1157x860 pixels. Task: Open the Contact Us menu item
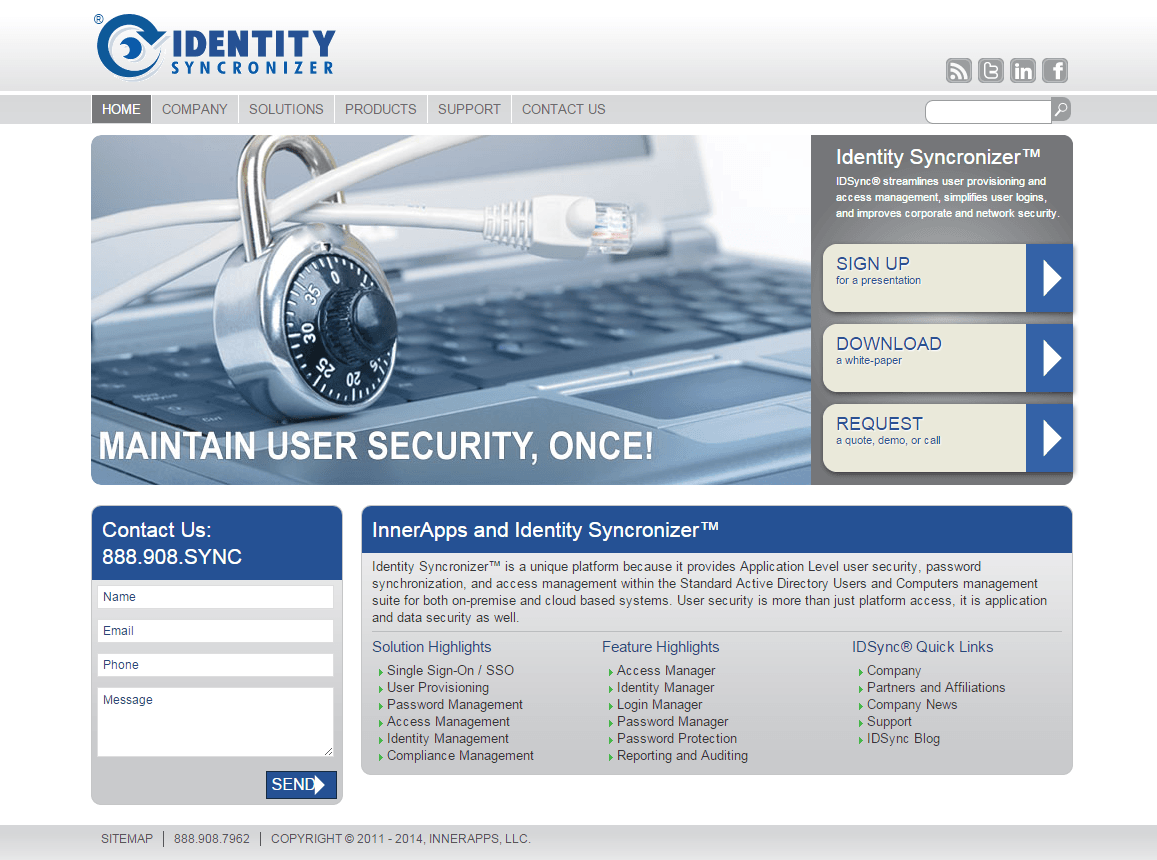coord(563,109)
